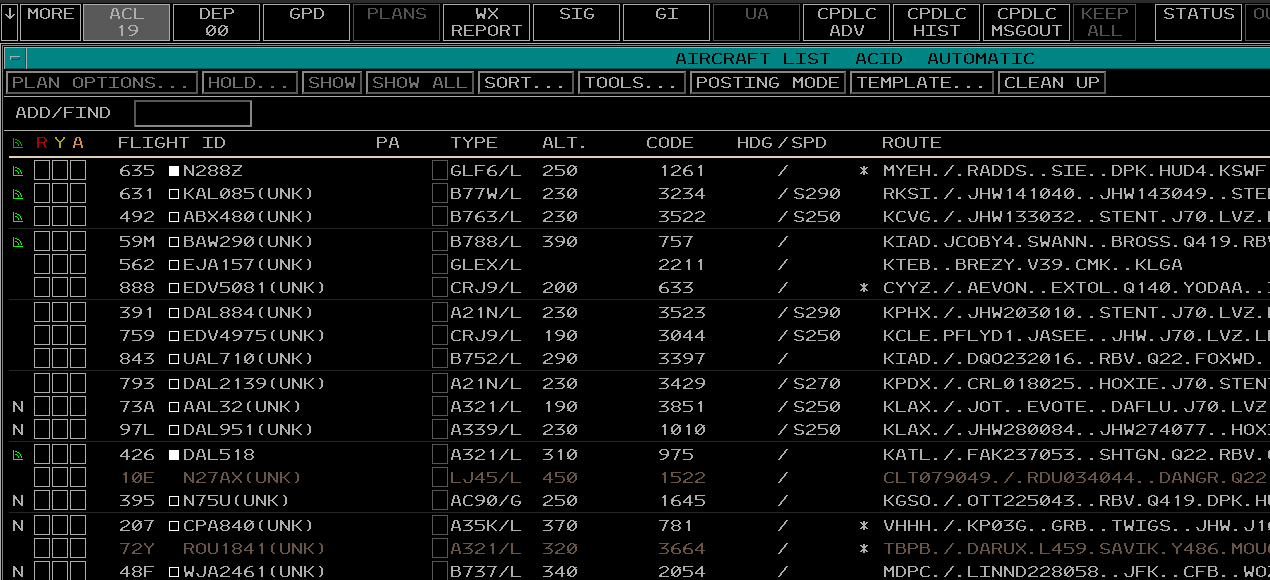Click the FLIGHT ID column header
Image resolution: width=1270 pixels, height=580 pixels.
171,143
